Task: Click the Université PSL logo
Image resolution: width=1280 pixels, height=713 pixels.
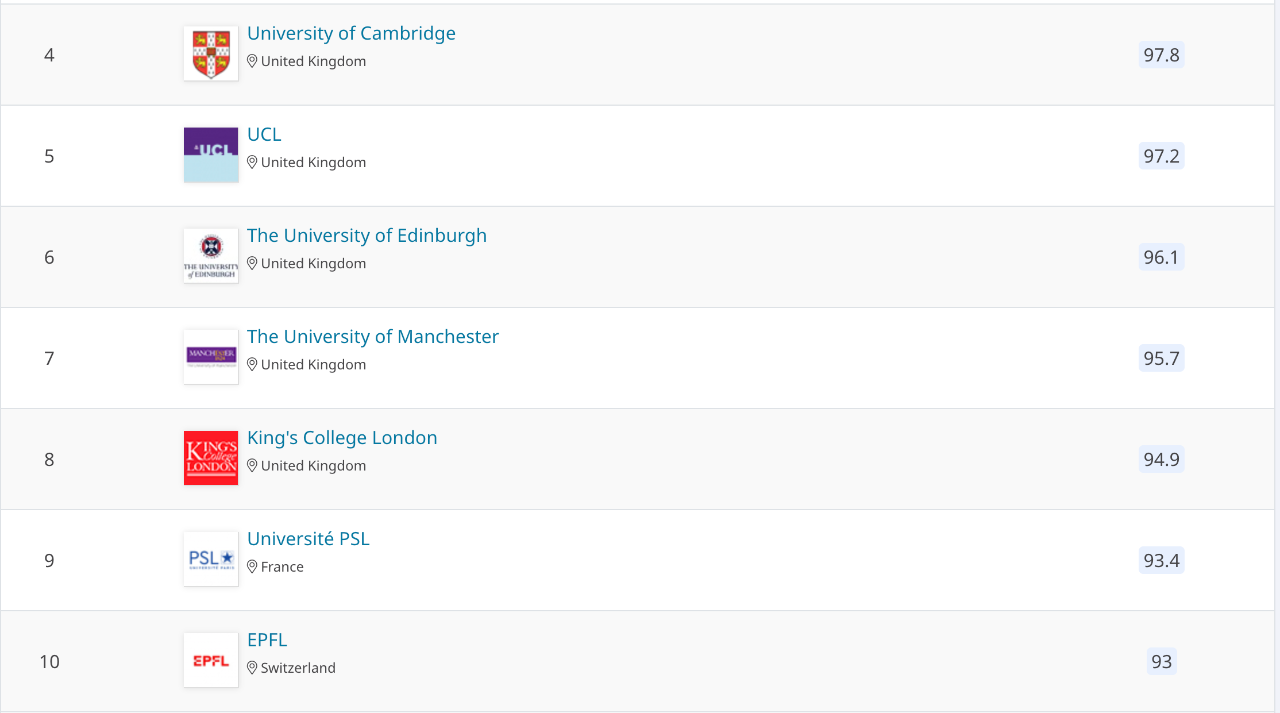Action: pyautogui.click(x=211, y=559)
